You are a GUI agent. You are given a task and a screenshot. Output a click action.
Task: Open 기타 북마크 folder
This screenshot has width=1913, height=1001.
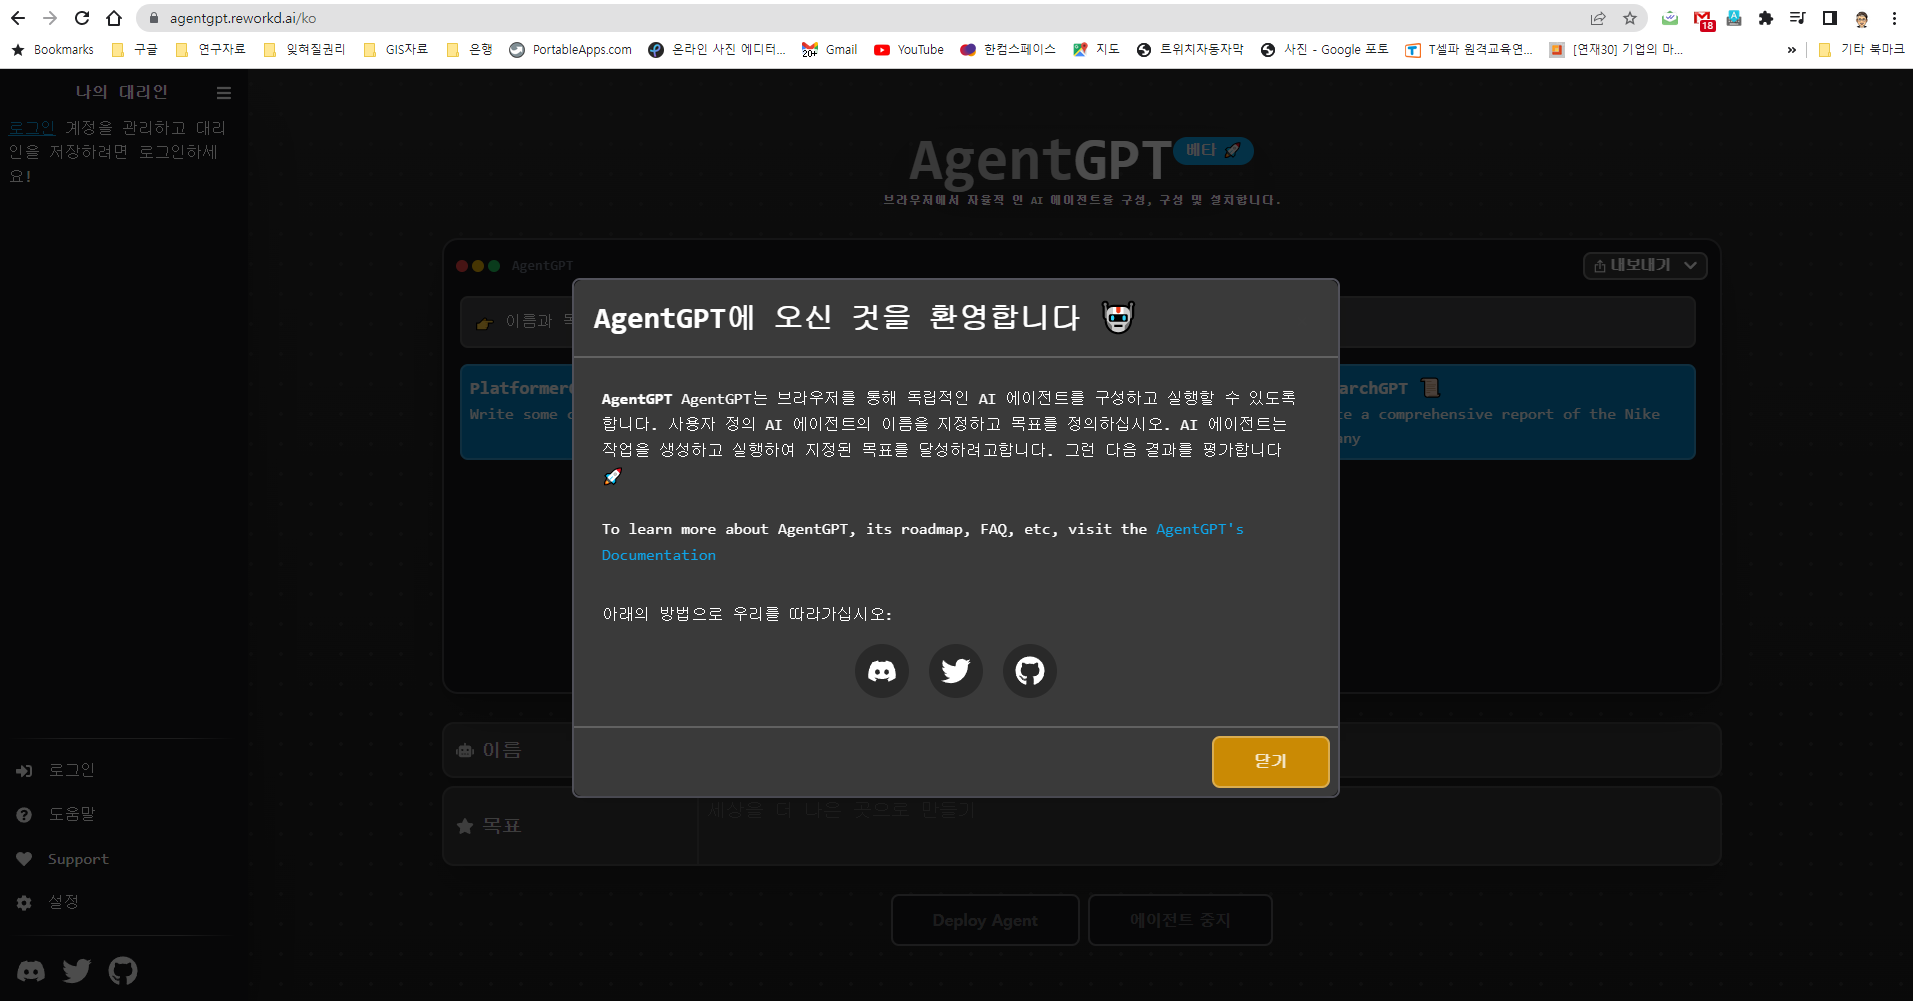tap(1861, 50)
